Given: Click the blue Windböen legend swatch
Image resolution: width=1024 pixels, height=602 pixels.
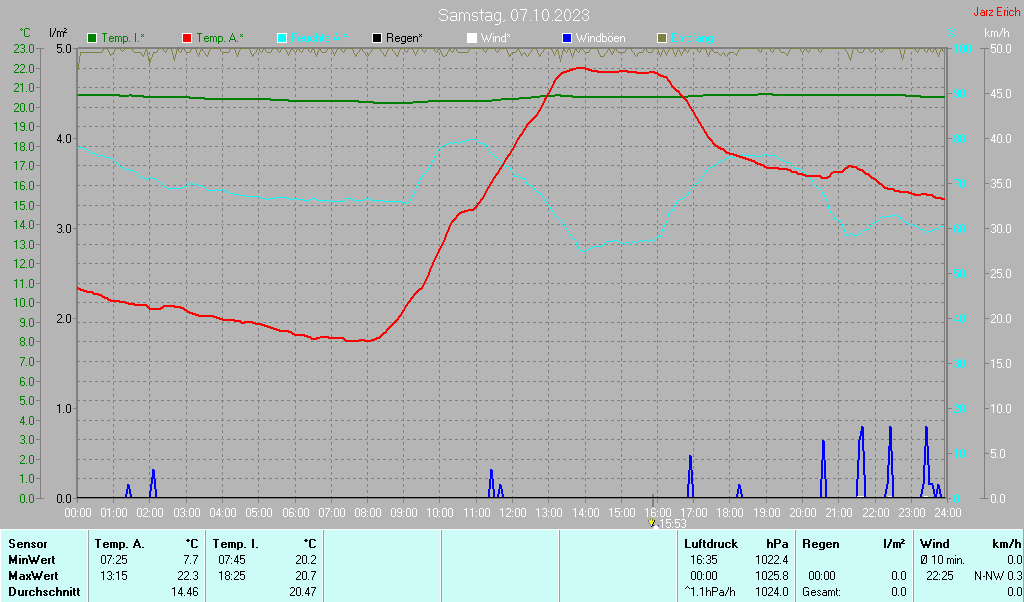Looking at the screenshot, I should tap(567, 39).
